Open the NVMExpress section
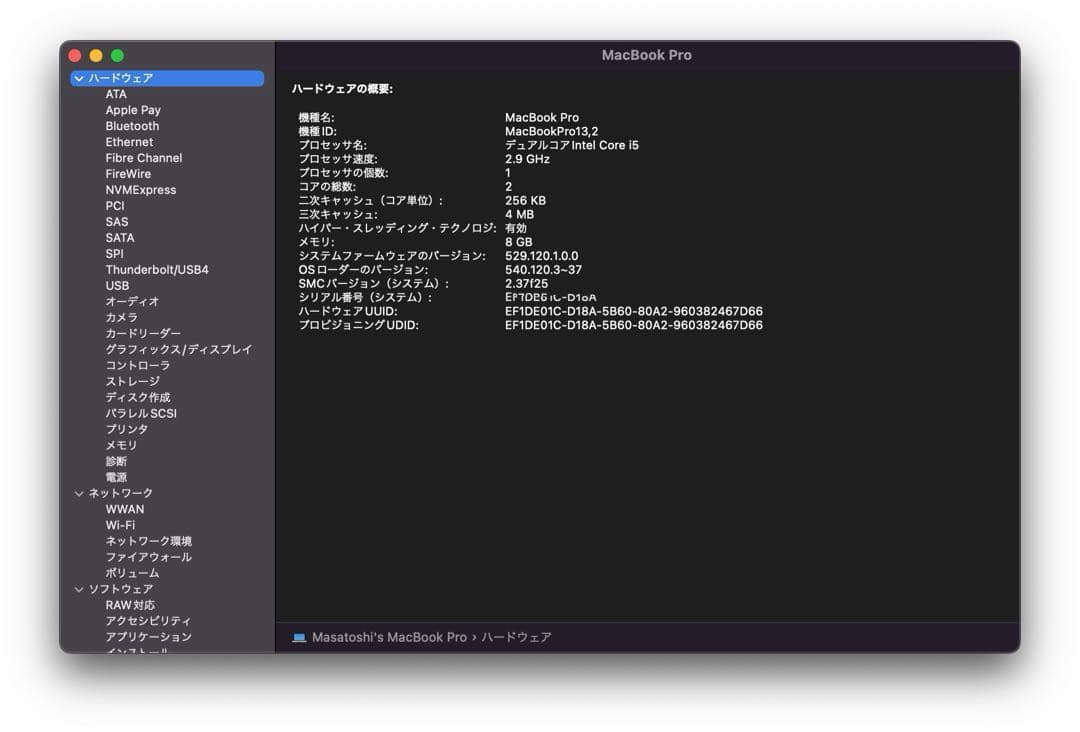 [x=141, y=189]
